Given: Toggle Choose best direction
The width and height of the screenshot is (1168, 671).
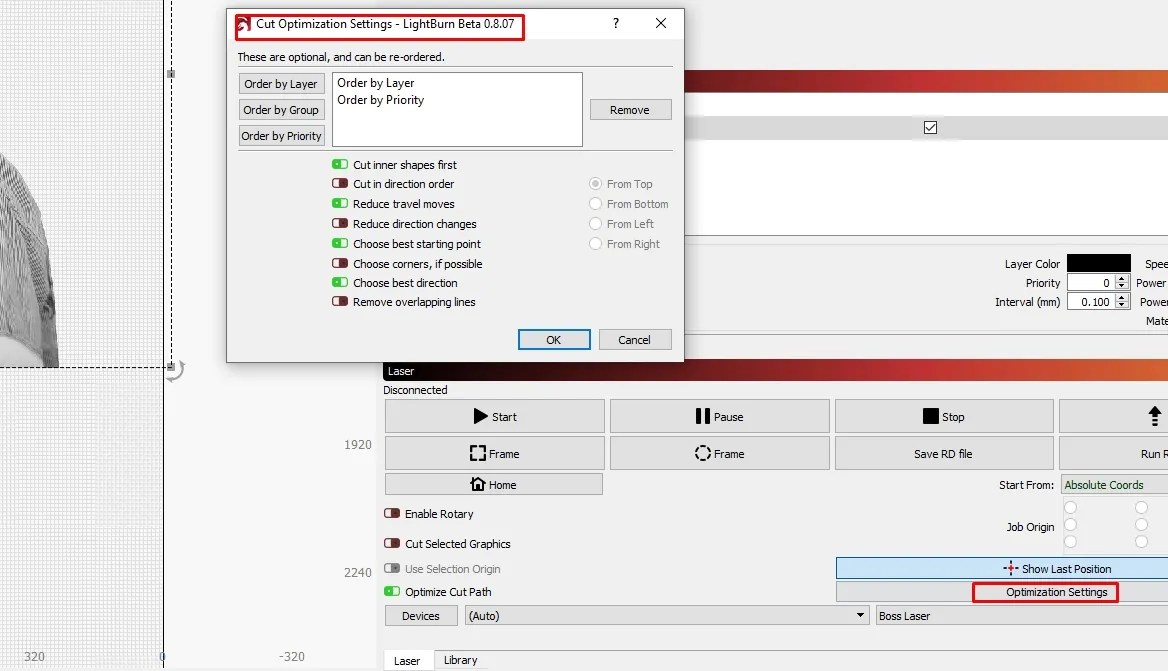Looking at the screenshot, I should tap(340, 282).
